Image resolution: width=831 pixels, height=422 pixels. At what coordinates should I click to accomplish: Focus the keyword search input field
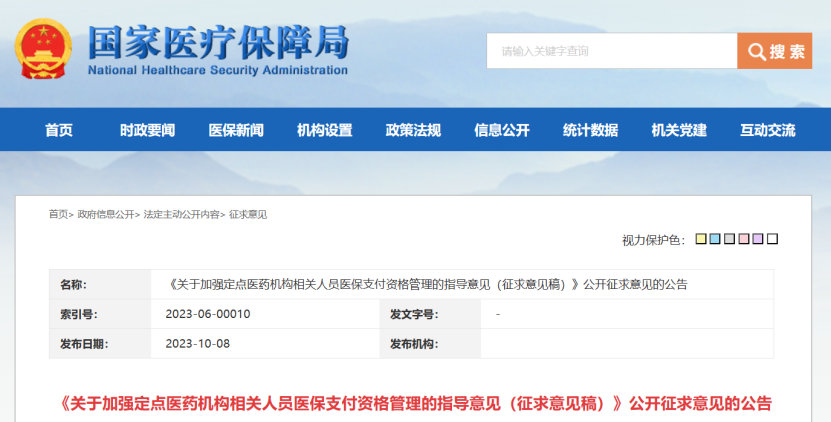612,51
